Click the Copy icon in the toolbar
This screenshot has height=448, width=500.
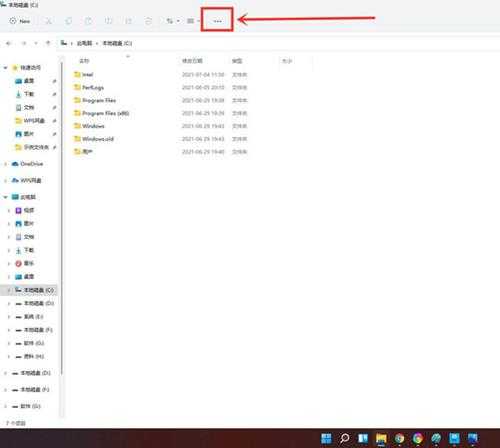click(69, 21)
